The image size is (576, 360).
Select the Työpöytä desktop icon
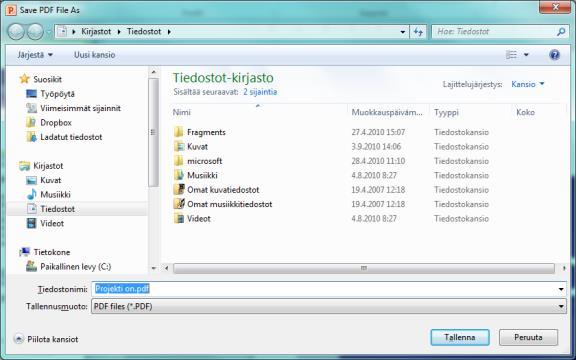point(32,94)
